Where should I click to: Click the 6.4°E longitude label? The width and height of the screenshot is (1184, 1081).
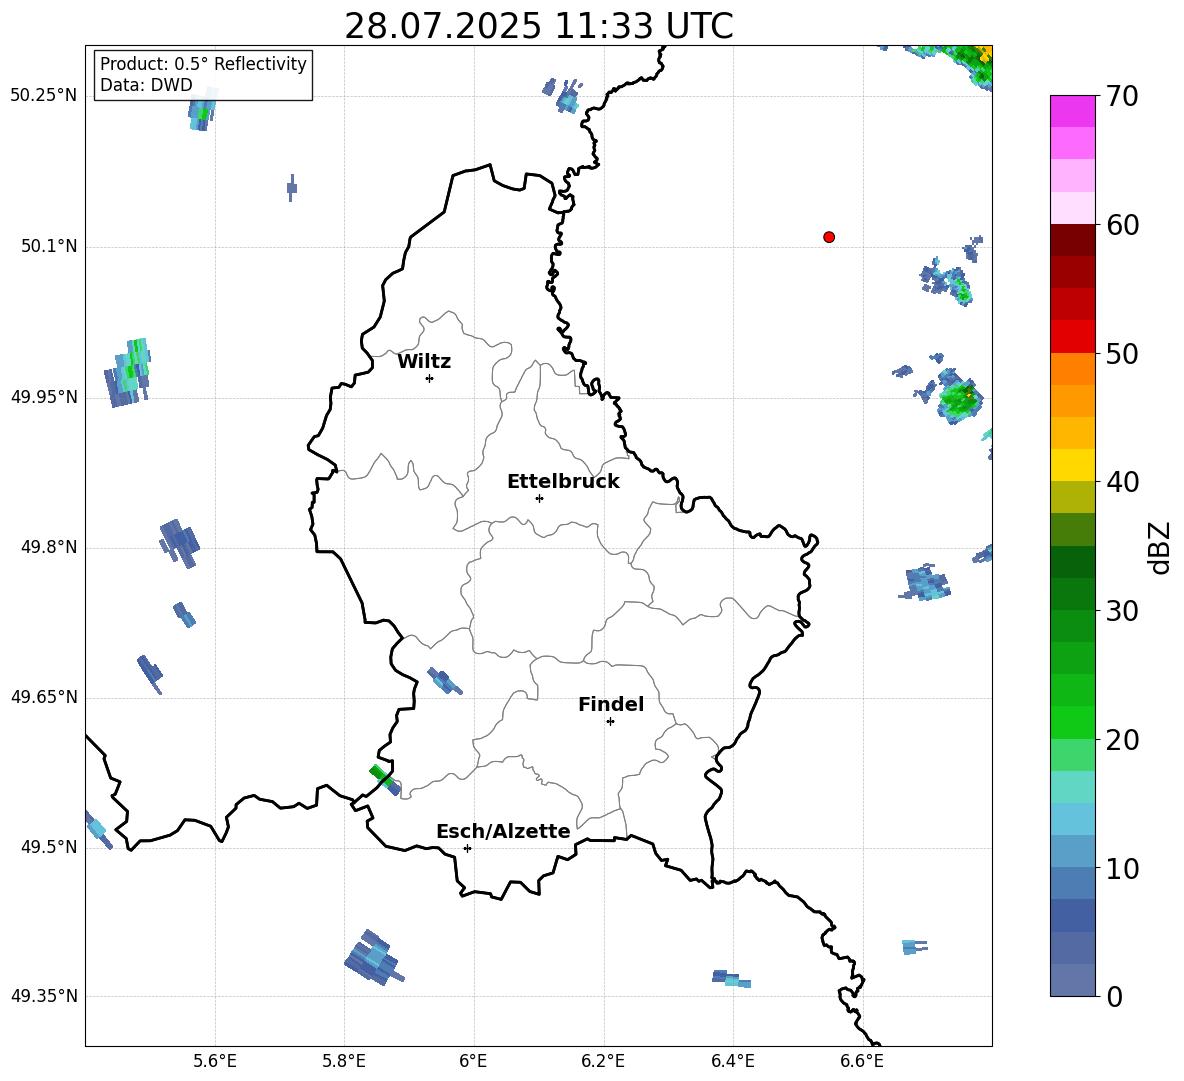coord(732,1061)
